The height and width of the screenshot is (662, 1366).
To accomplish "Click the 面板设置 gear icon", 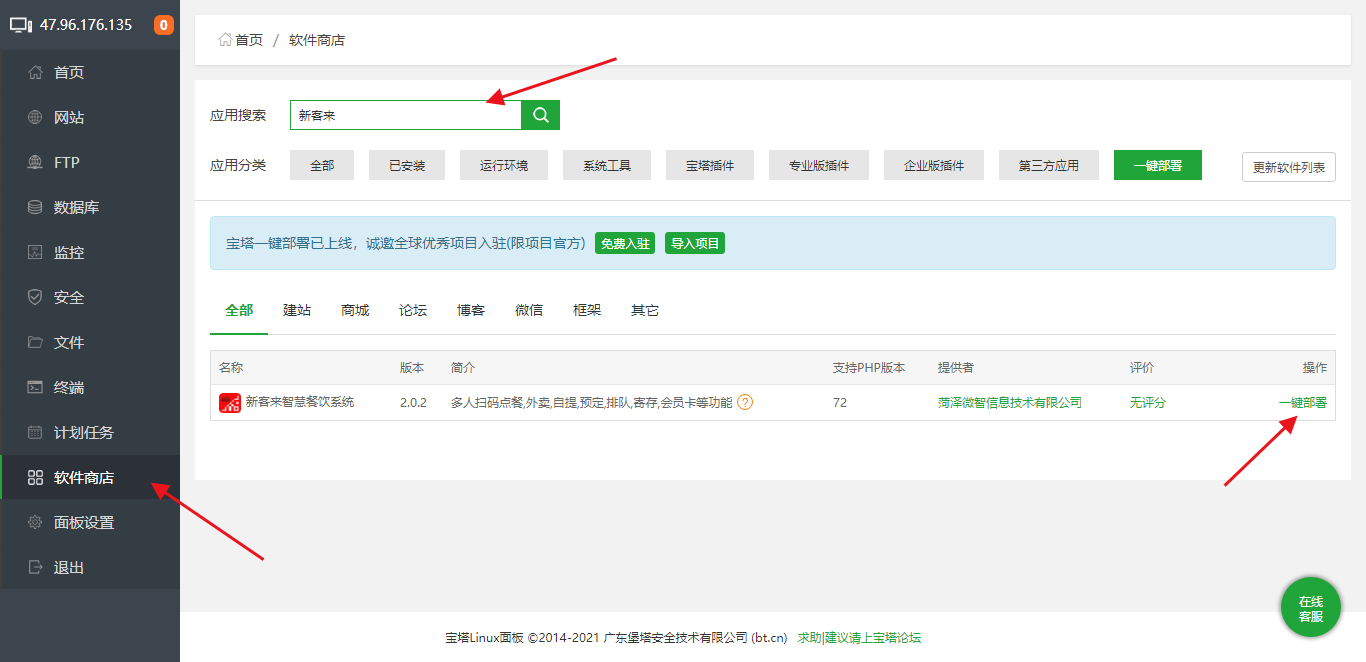I will pos(35,522).
